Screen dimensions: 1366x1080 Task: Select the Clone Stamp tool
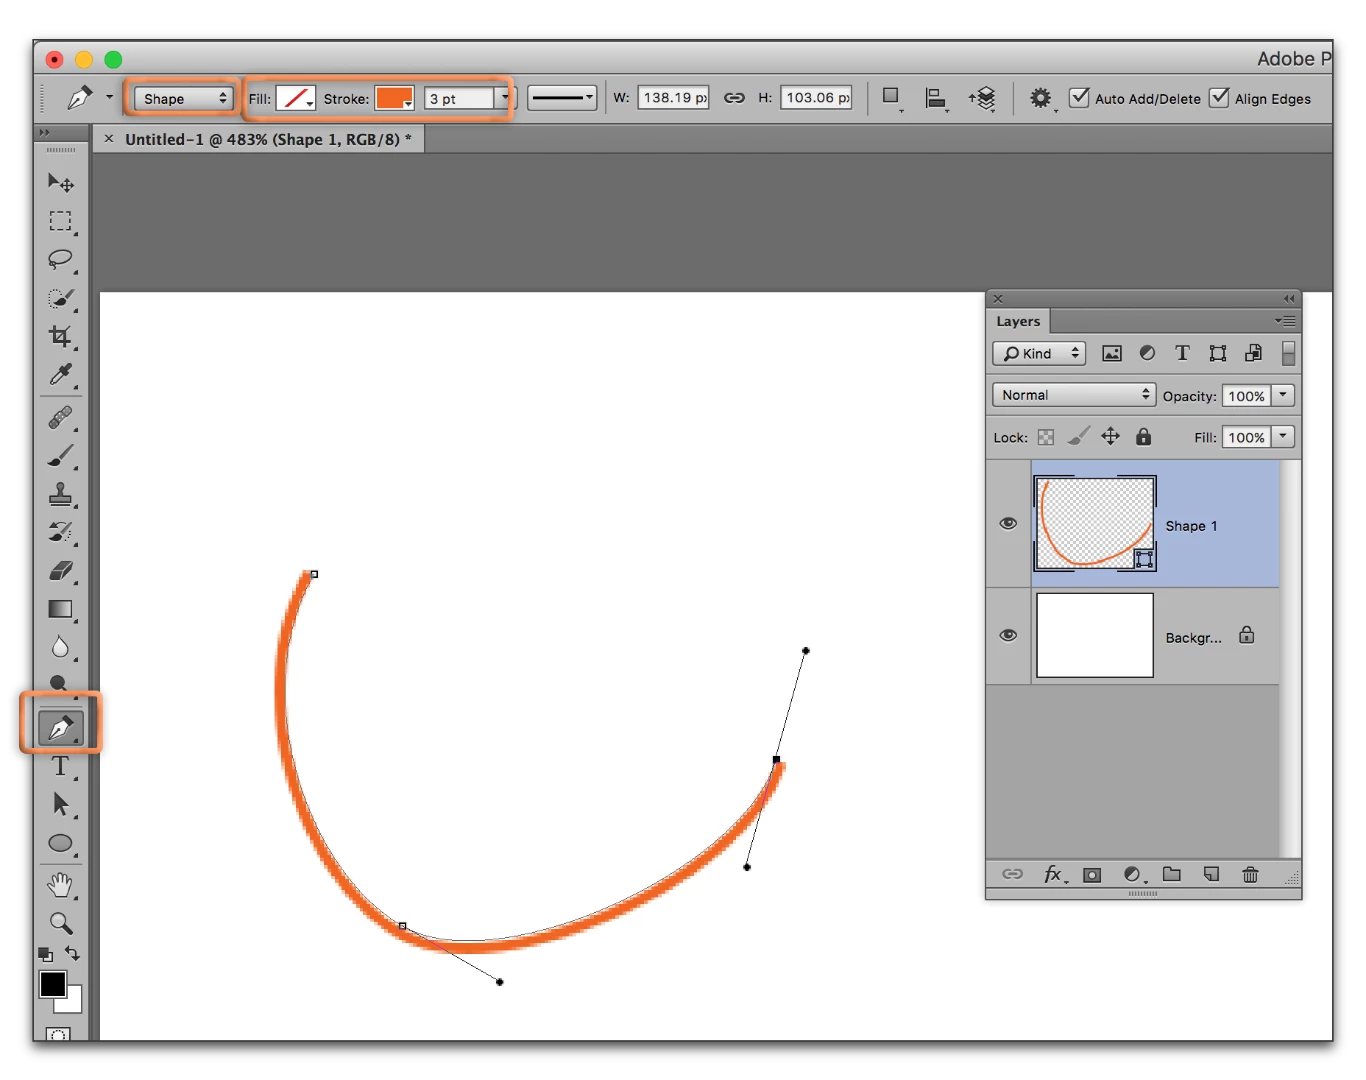pos(60,494)
